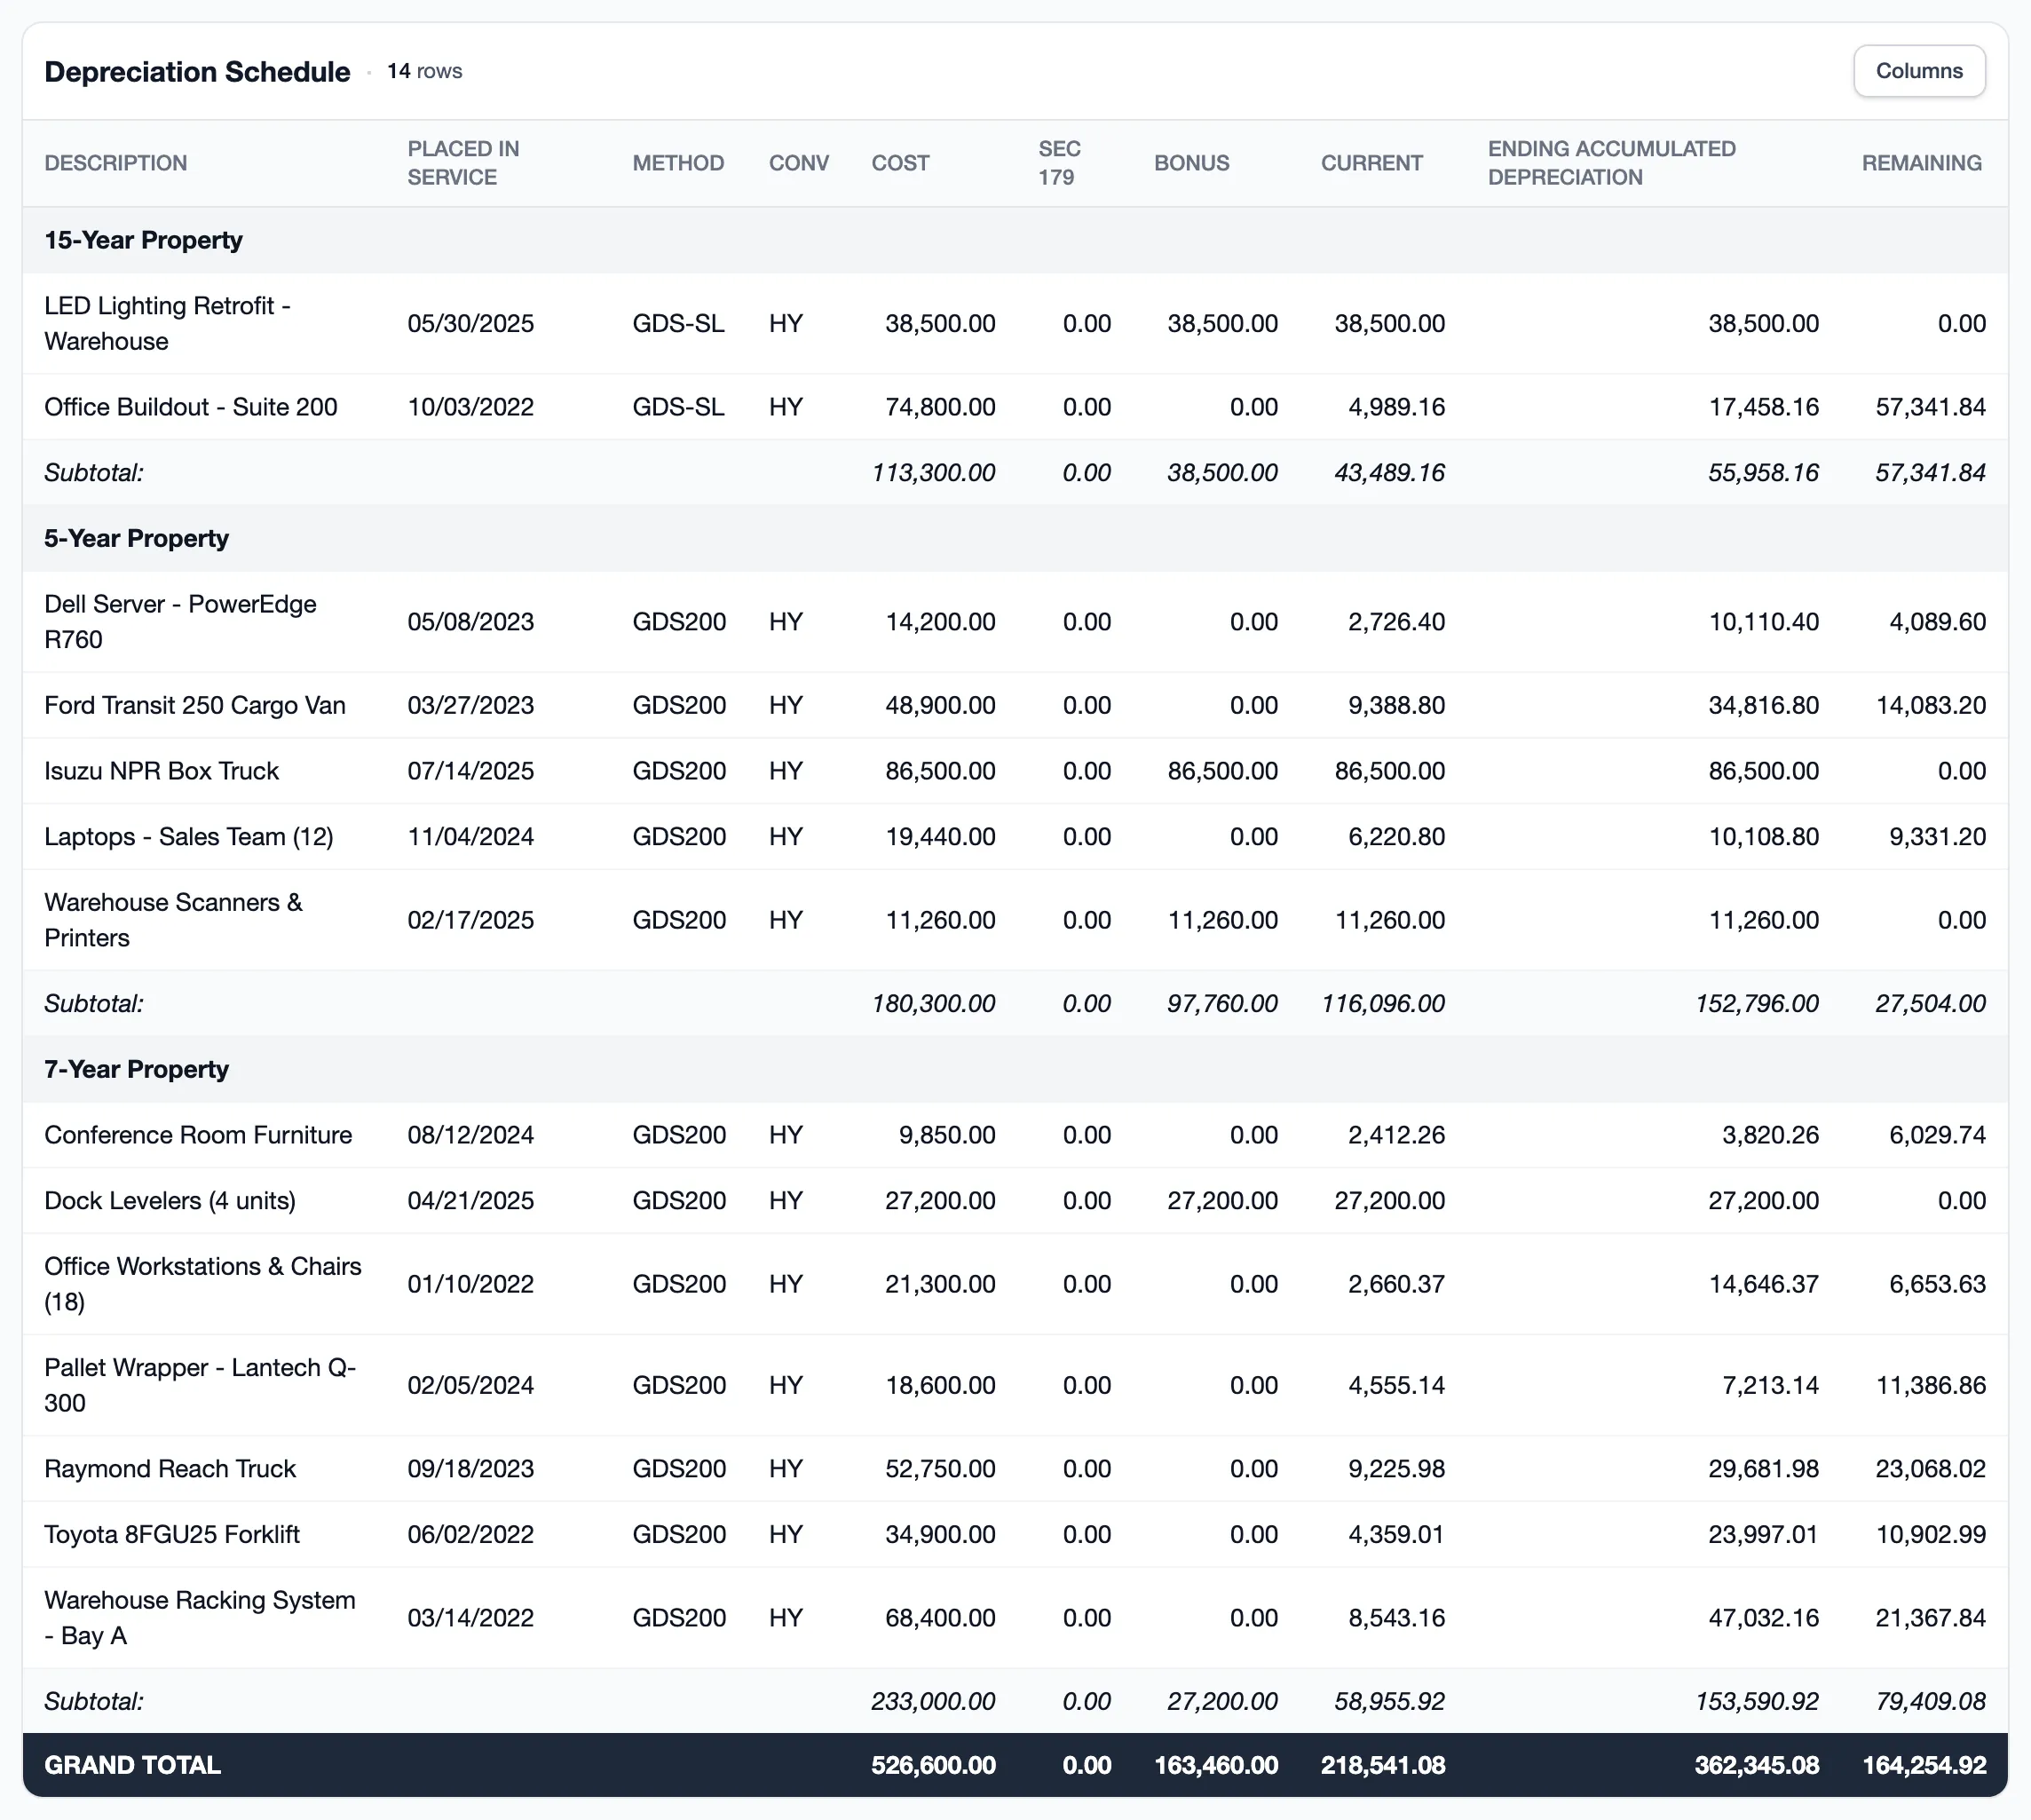Click the CONV column header
Screen dimensions: 2031x1820
tap(798, 163)
